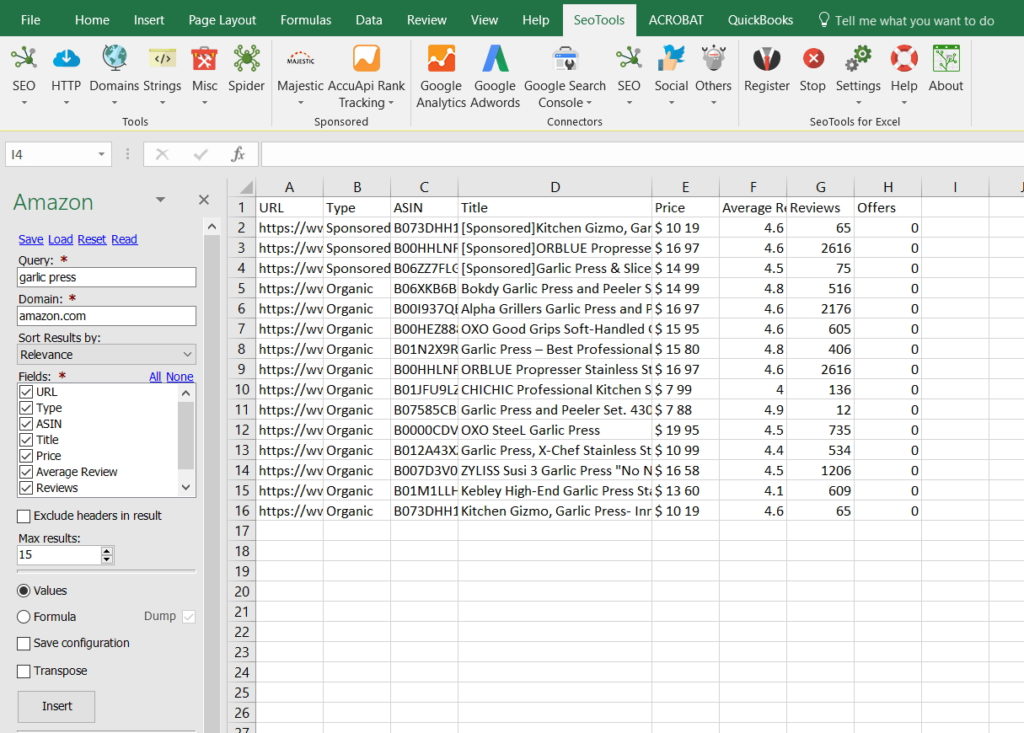Viewport: 1024px width, 733px height.
Task: Click the Register icon
Action: coord(767,58)
